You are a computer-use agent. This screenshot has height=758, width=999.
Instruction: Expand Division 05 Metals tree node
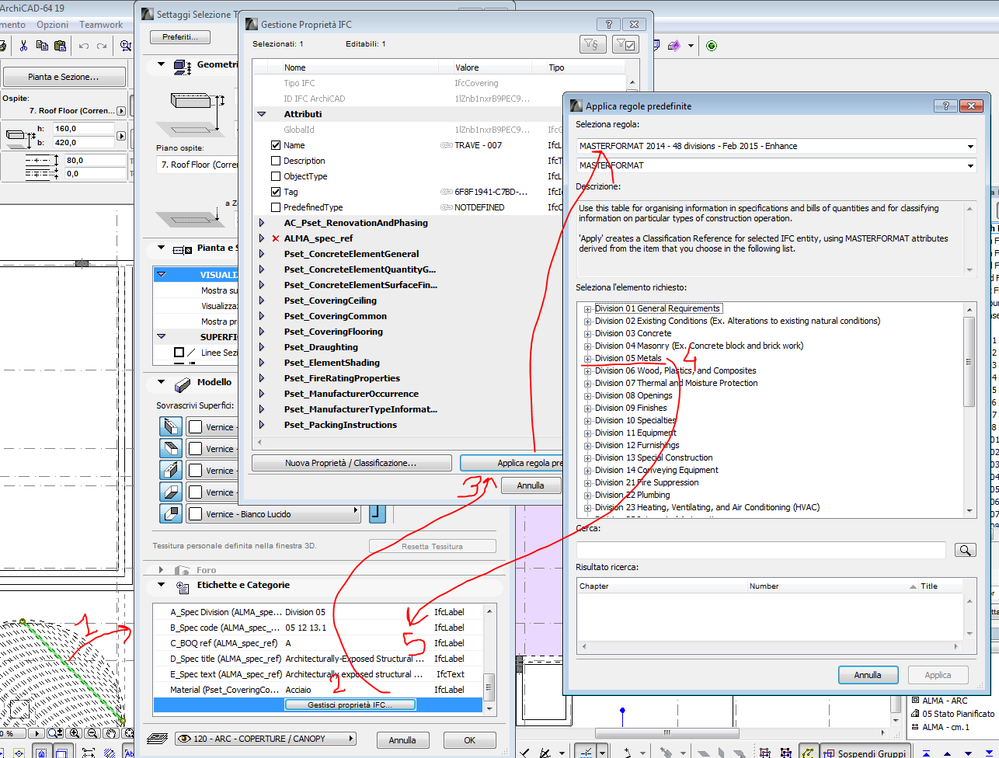(x=587, y=359)
